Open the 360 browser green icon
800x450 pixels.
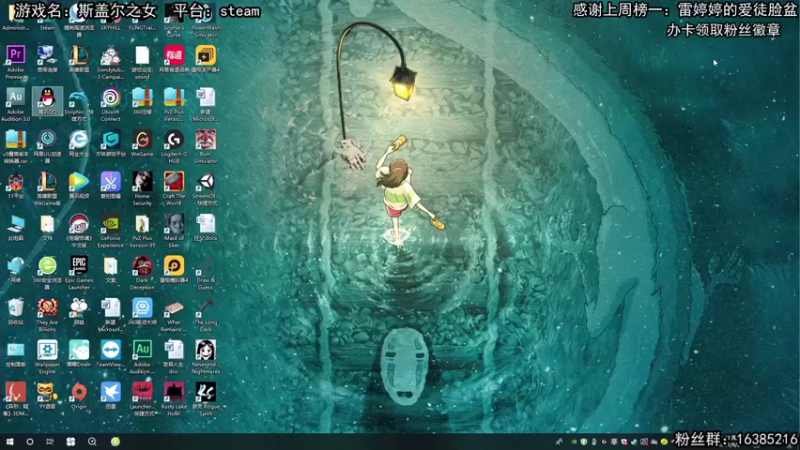(47, 273)
